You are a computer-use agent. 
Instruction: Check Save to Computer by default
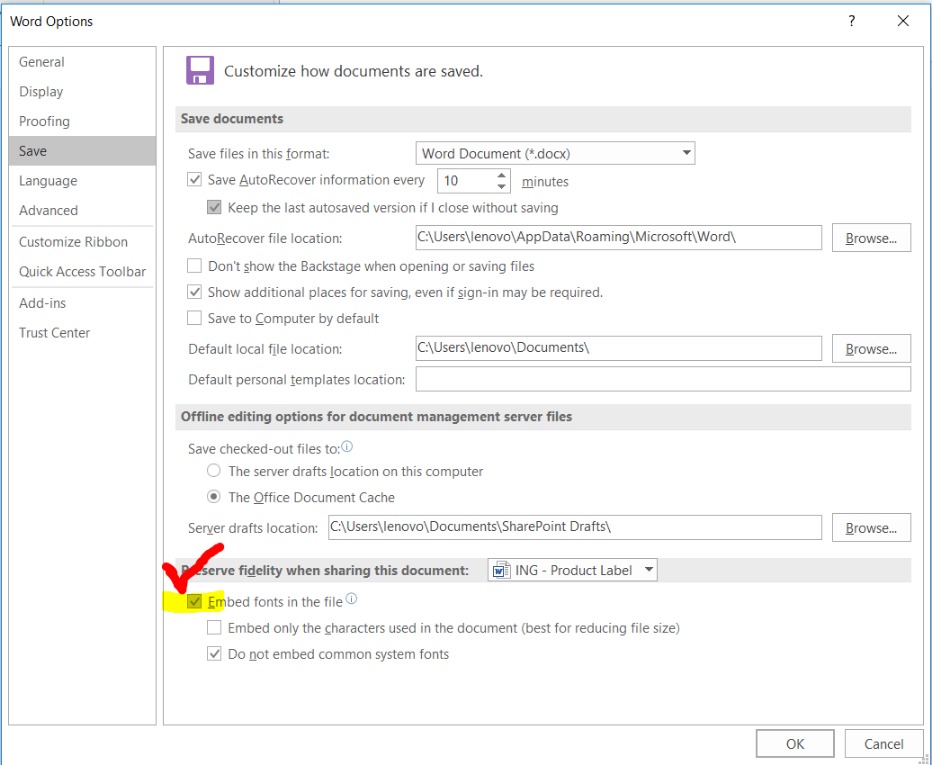coord(195,319)
